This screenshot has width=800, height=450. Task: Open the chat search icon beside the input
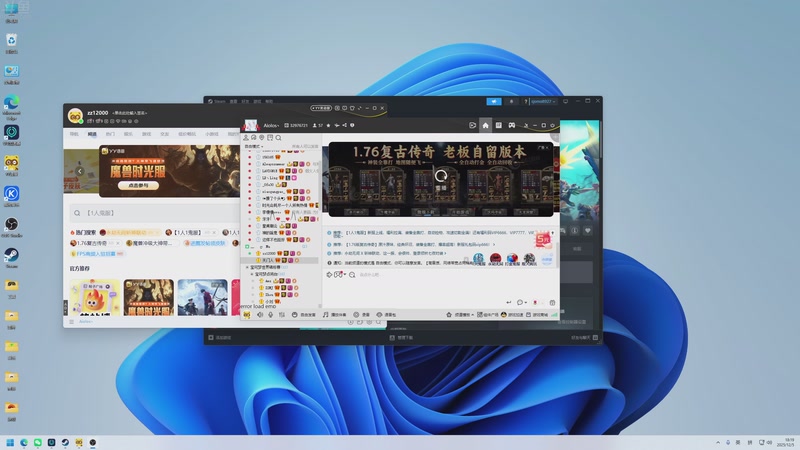tap(352, 275)
